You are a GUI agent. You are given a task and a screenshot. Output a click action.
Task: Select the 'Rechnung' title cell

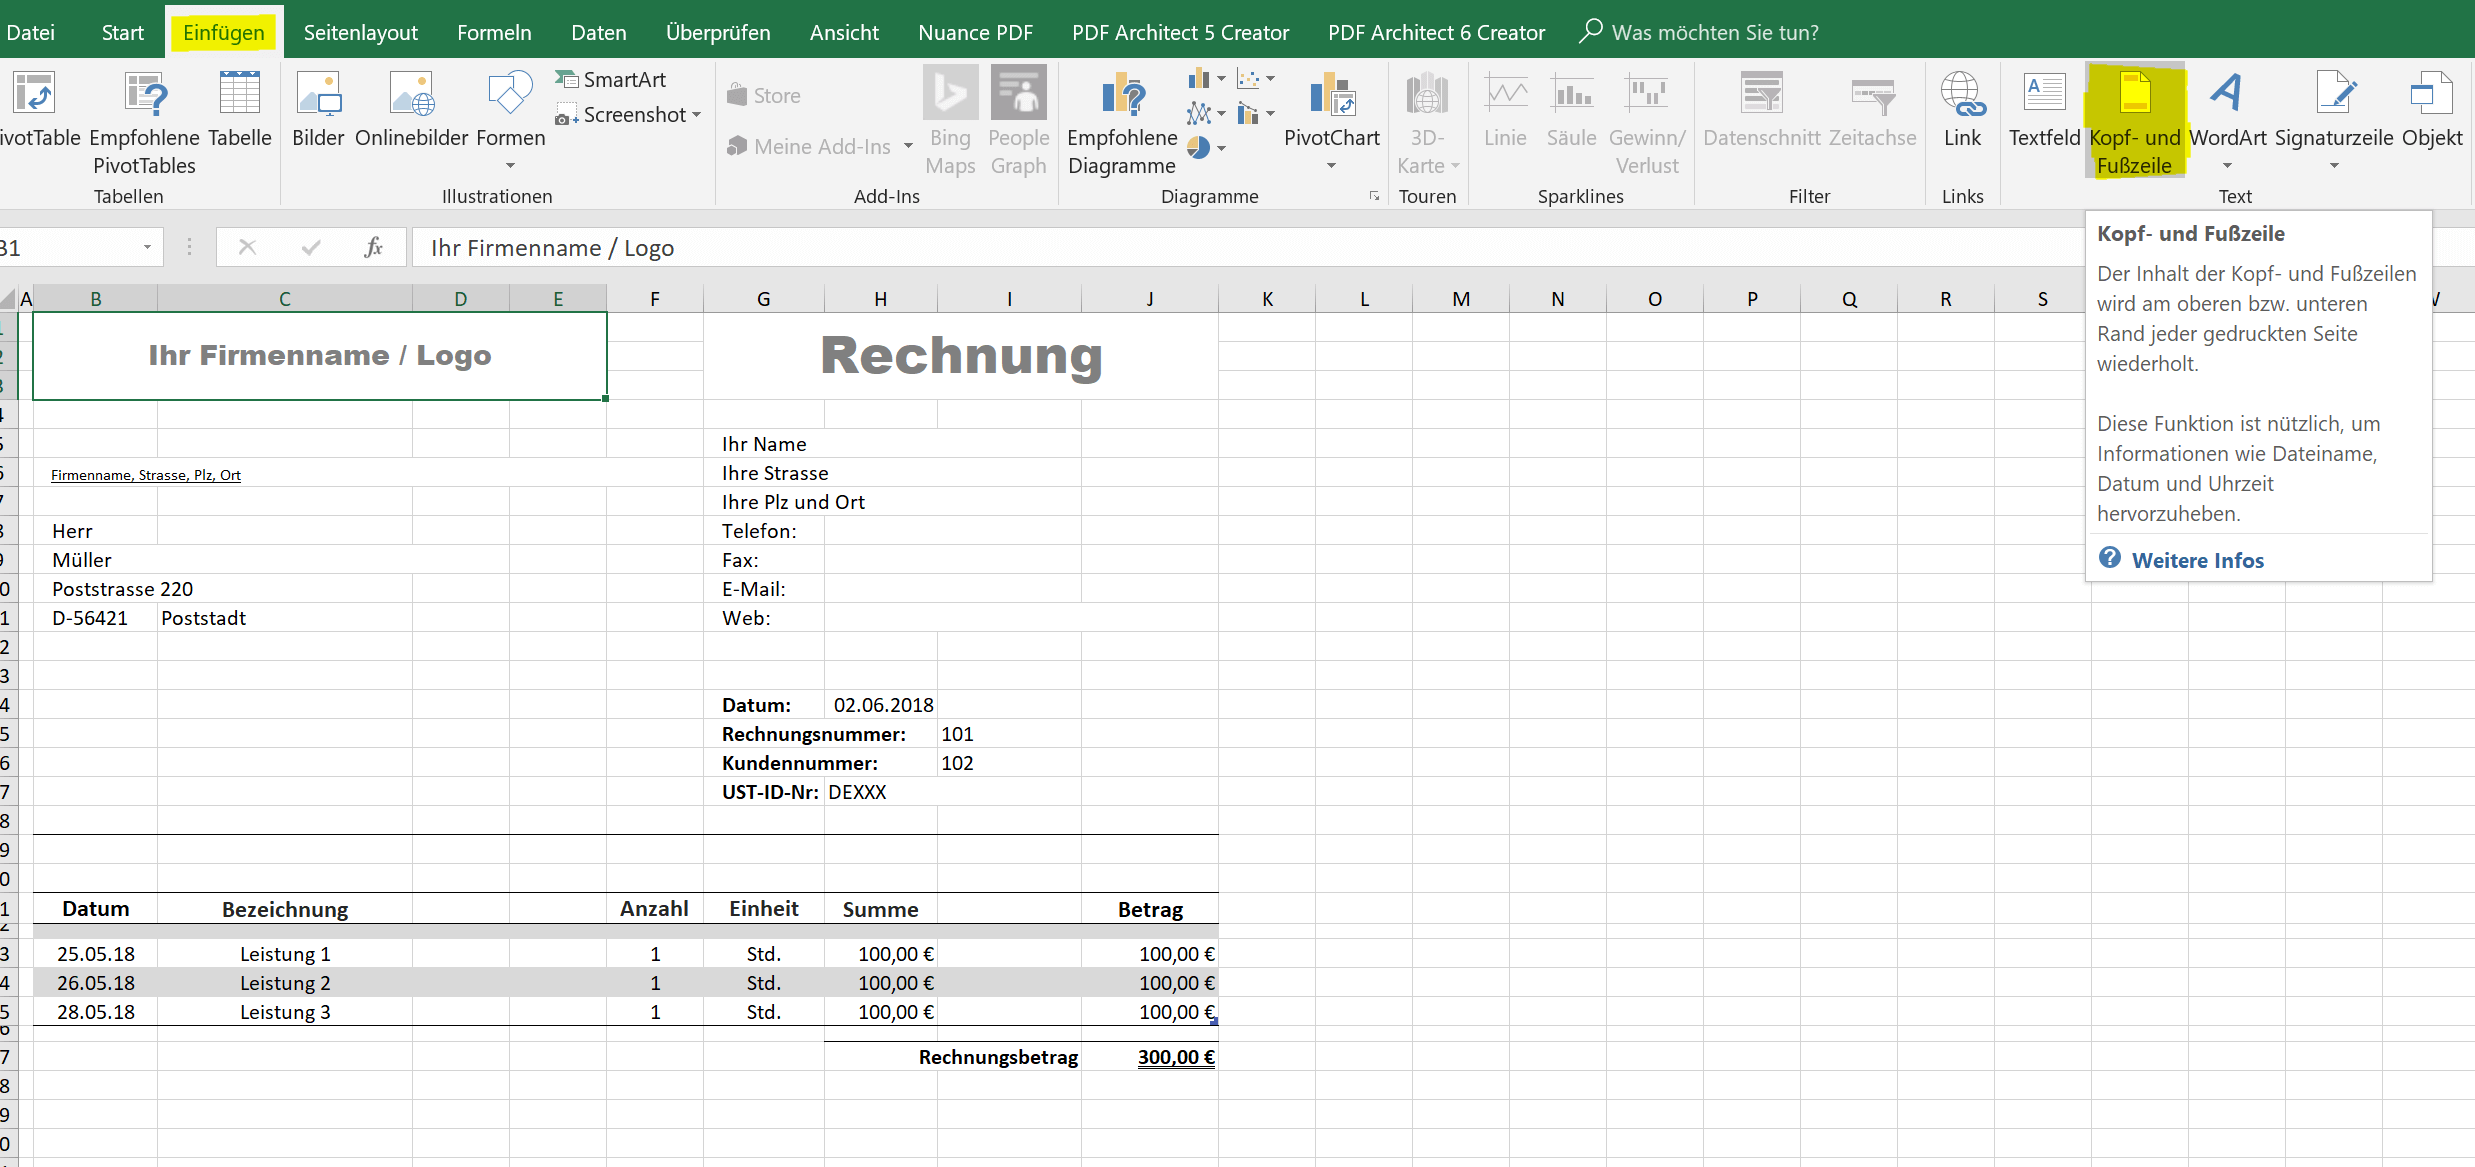coord(961,356)
